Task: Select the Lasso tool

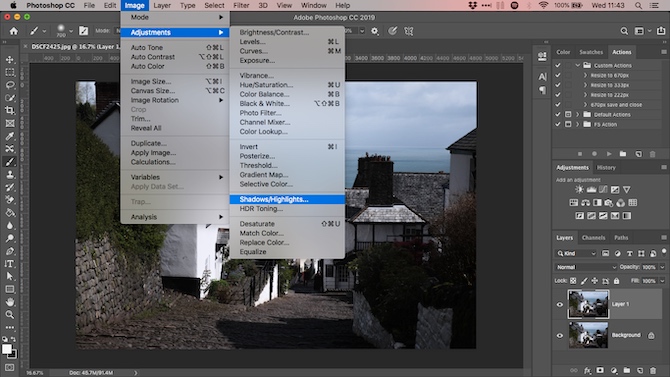Action: tap(9, 85)
